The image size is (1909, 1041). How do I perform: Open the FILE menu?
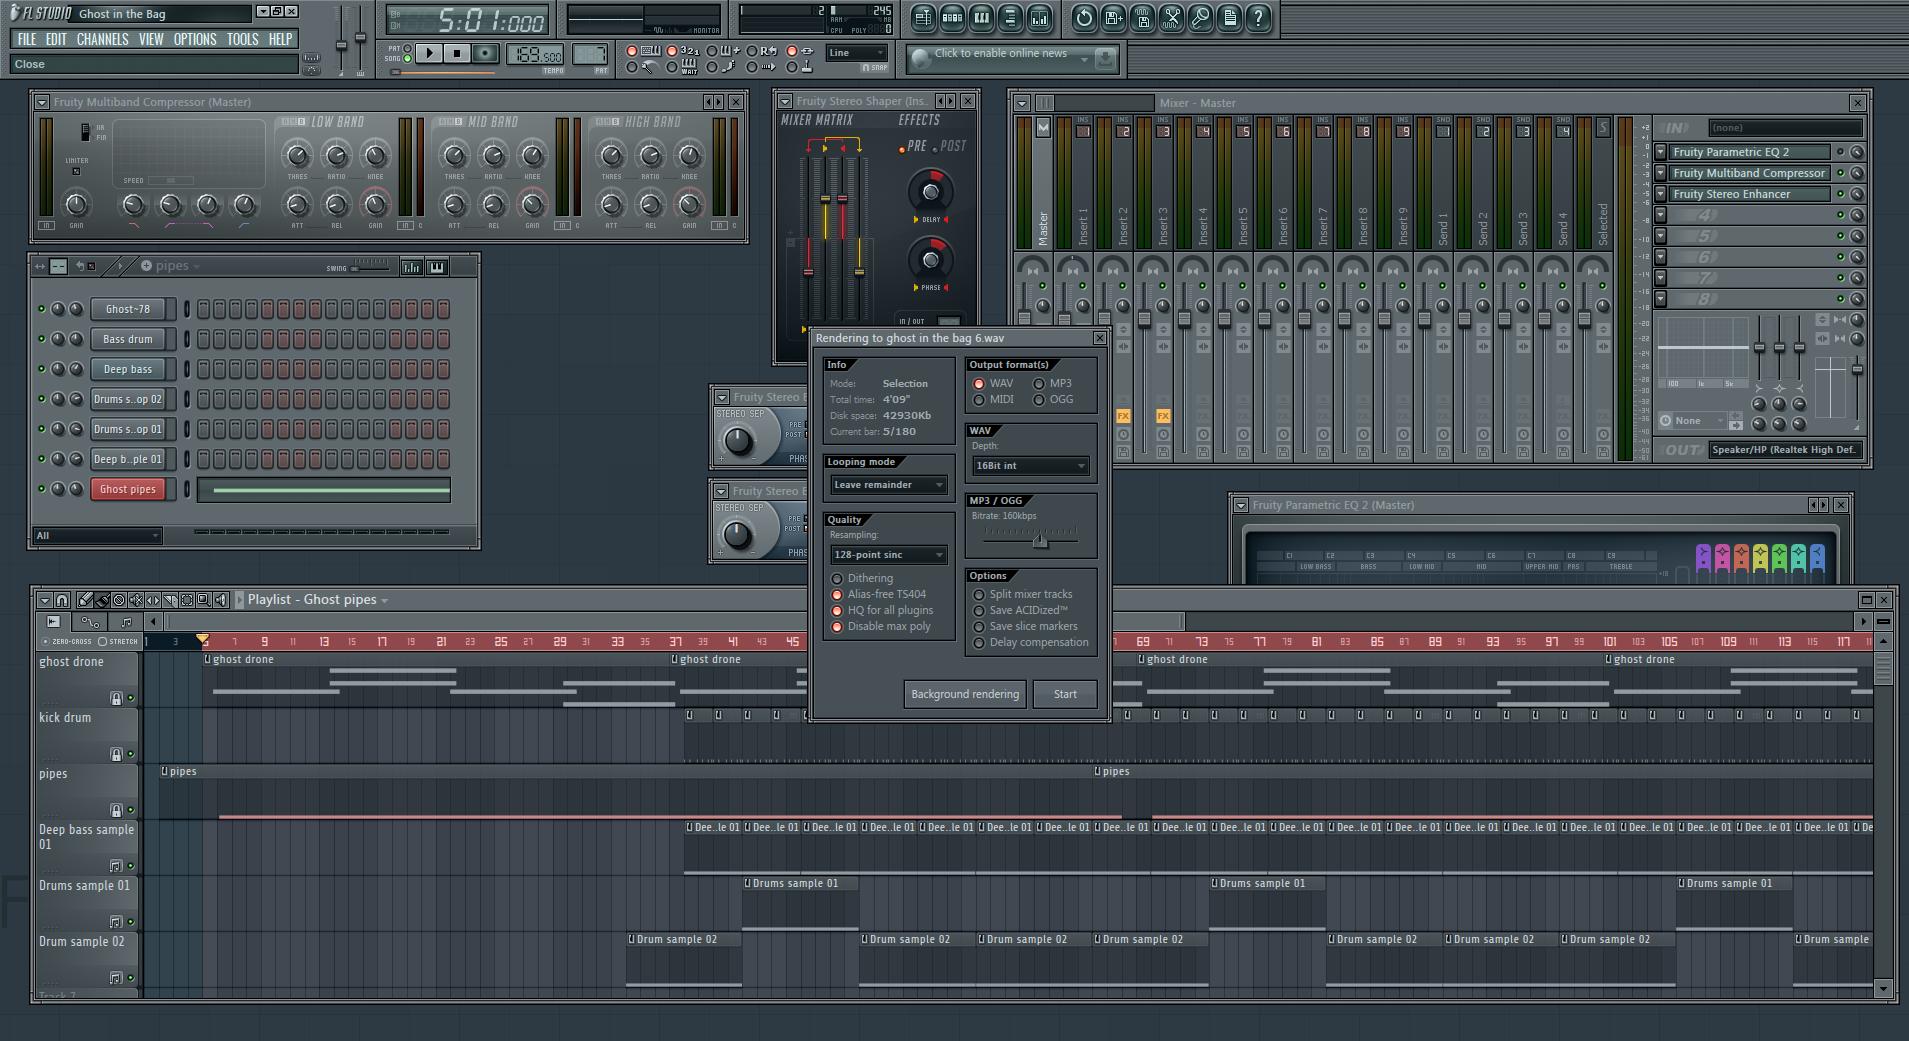click(27, 39)
